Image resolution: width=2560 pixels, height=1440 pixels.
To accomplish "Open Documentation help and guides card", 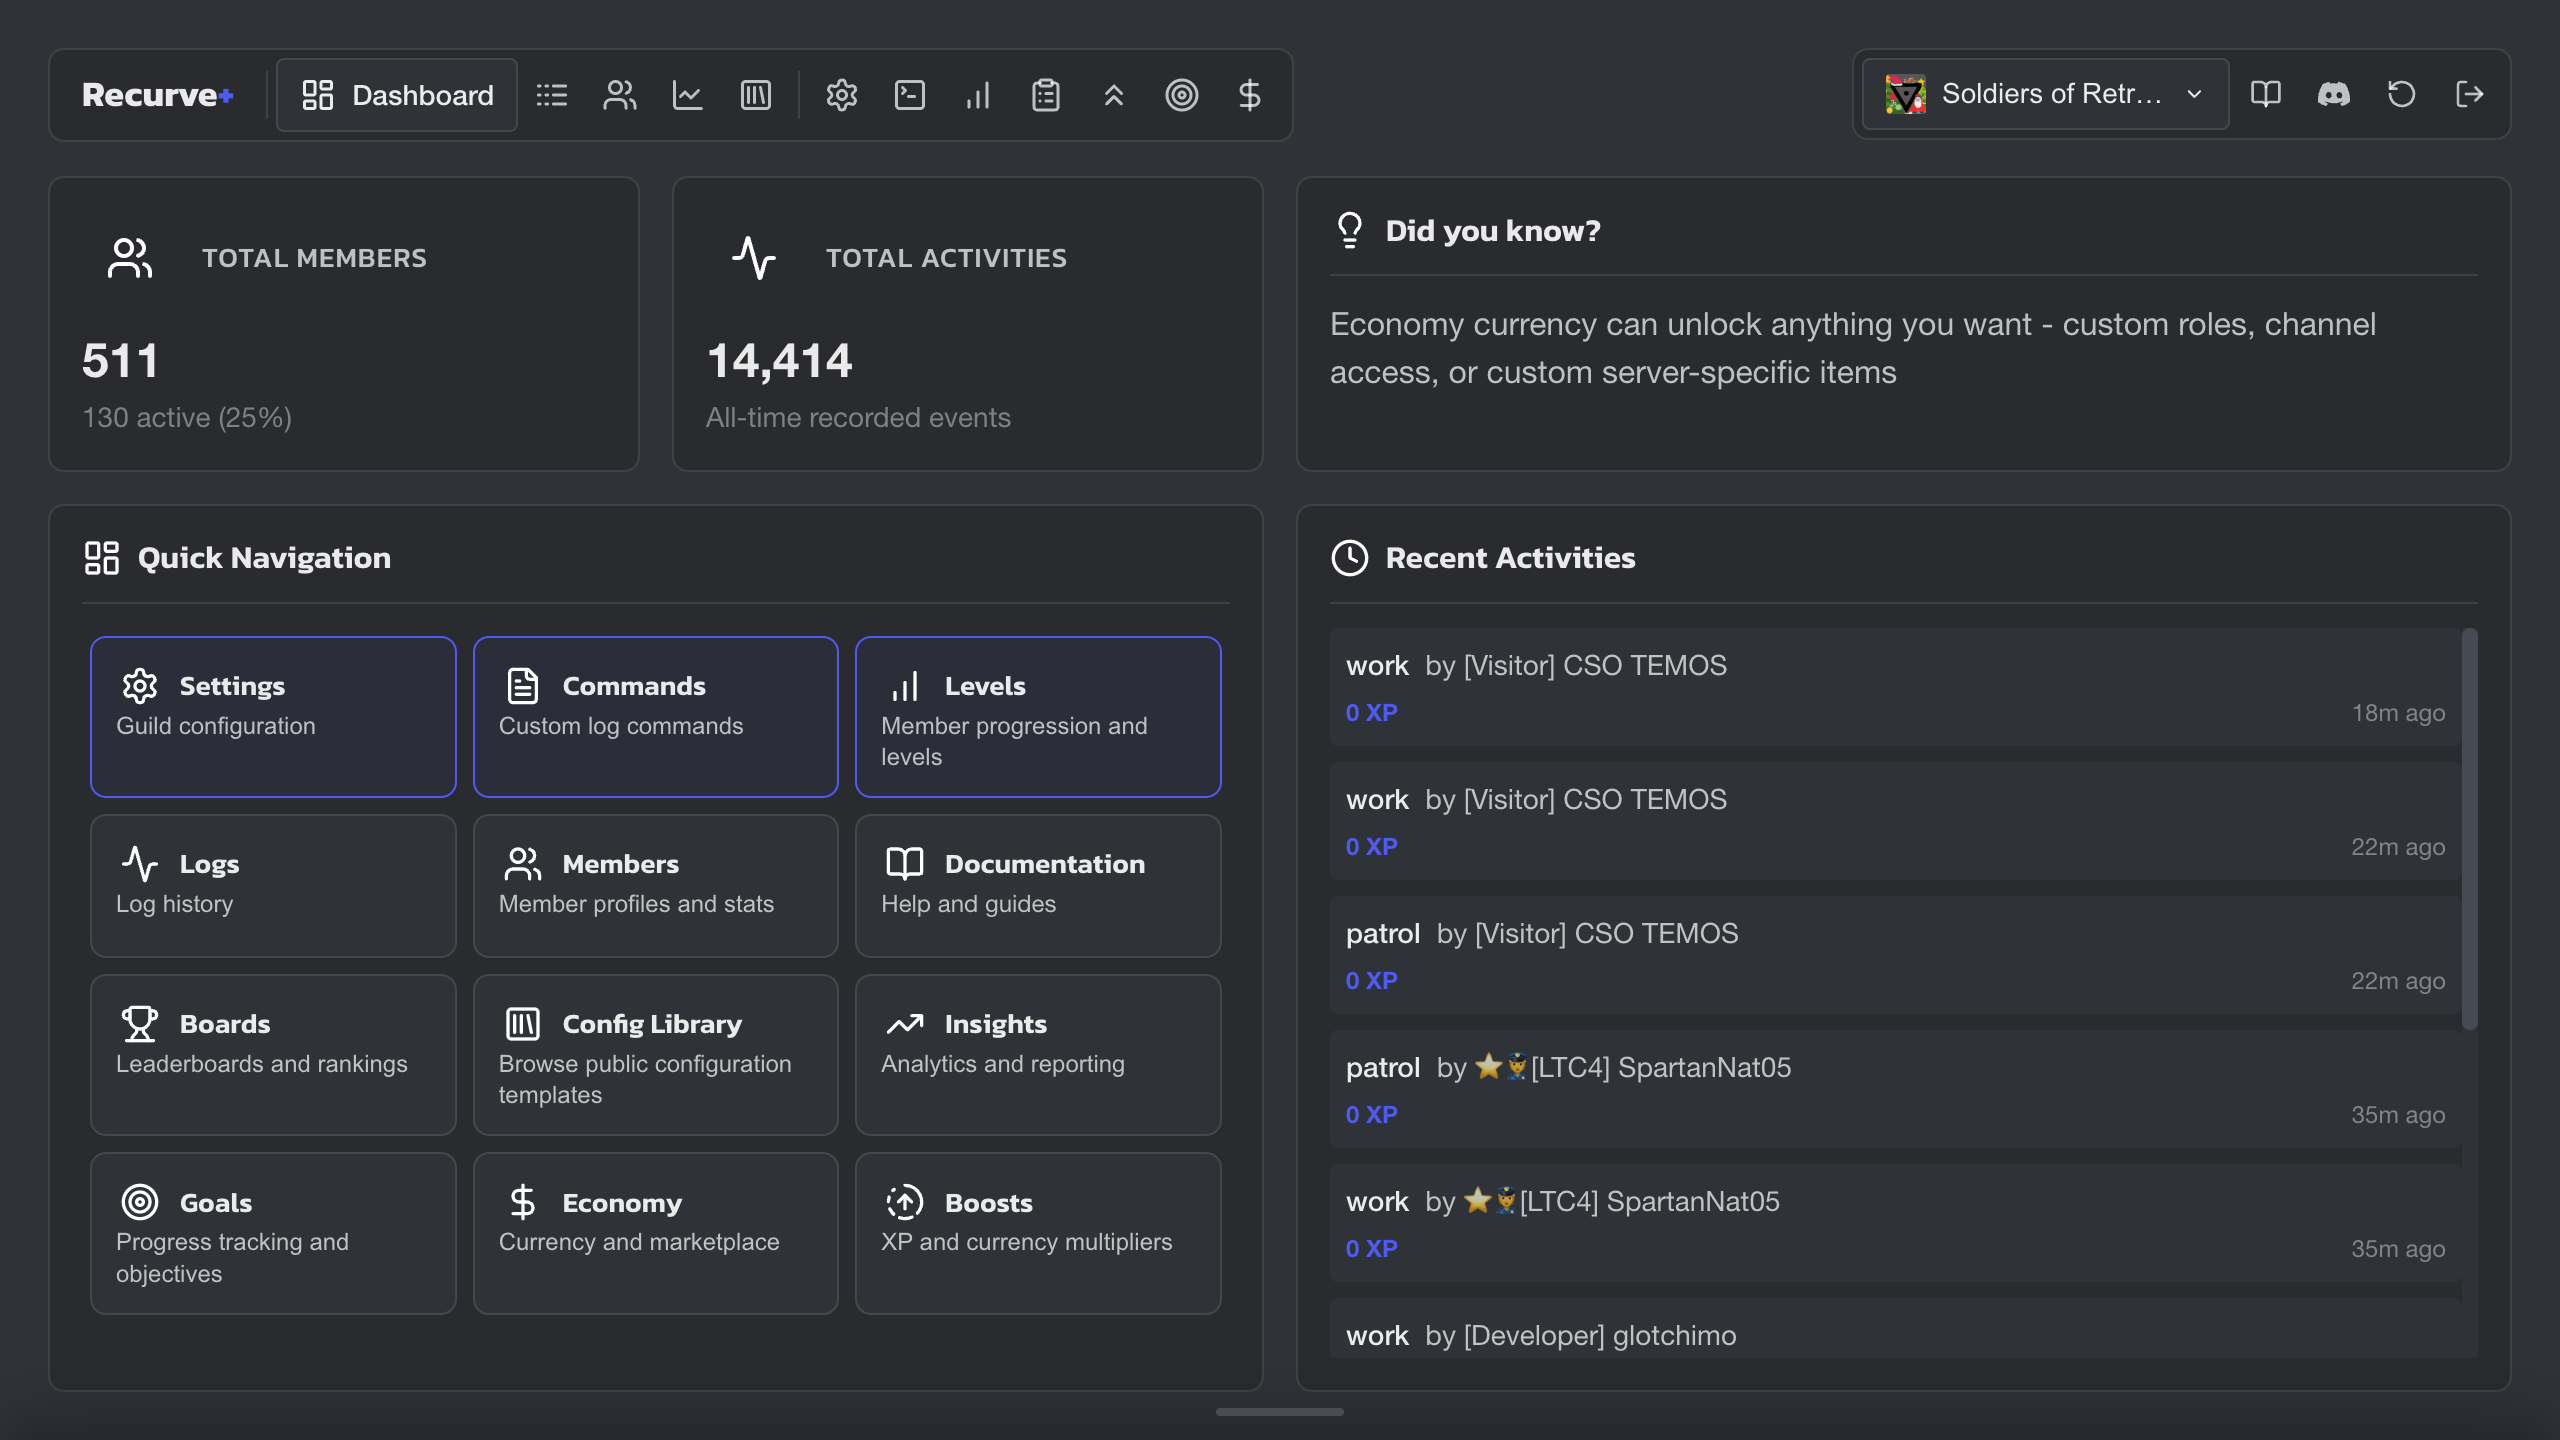I will pyautogui.click(x=1037, y=885).
